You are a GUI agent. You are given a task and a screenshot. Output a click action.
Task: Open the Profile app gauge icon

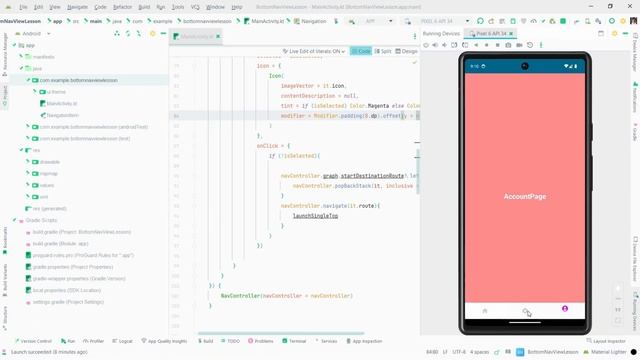pos(533,21)
